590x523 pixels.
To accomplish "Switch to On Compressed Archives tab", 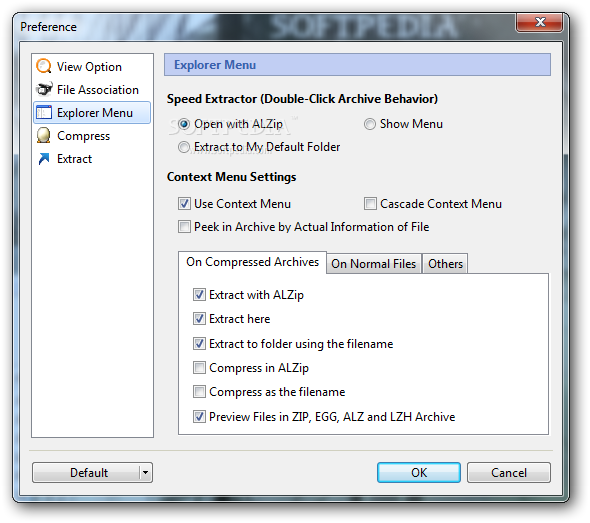I will [x=252, y=262].
